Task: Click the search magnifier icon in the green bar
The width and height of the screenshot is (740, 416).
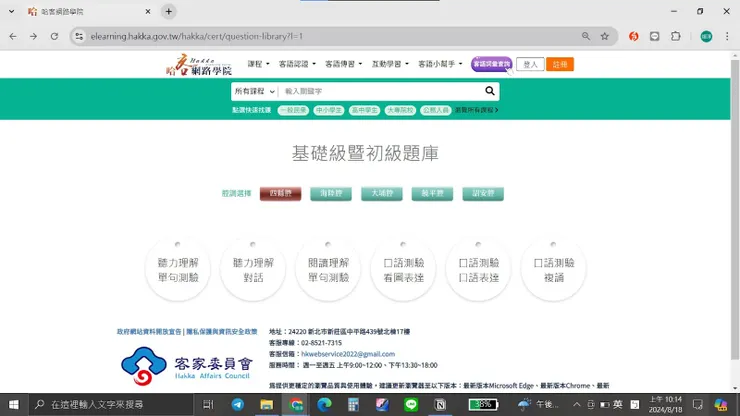Action: (x=489, y=91)
